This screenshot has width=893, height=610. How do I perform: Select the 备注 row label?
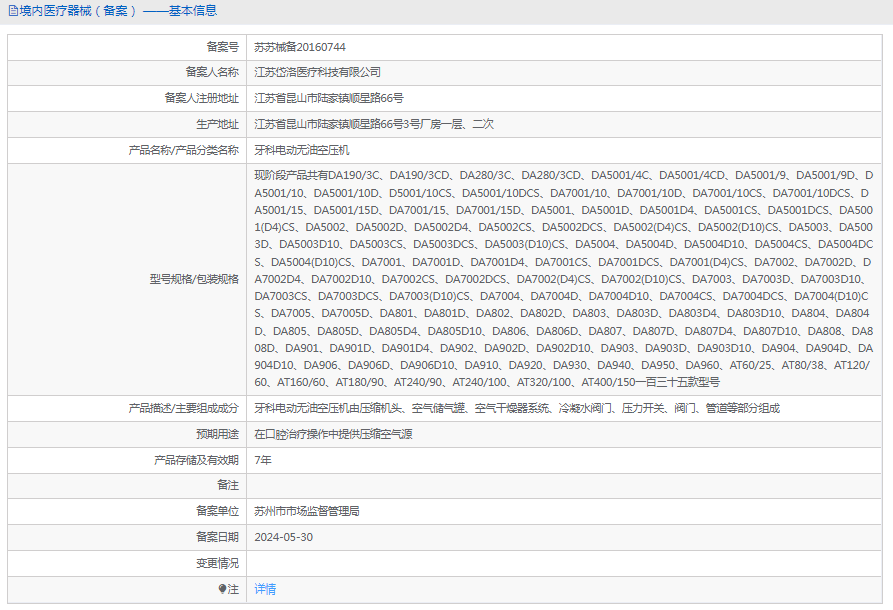pyautogui.click(x=228, y=485)
